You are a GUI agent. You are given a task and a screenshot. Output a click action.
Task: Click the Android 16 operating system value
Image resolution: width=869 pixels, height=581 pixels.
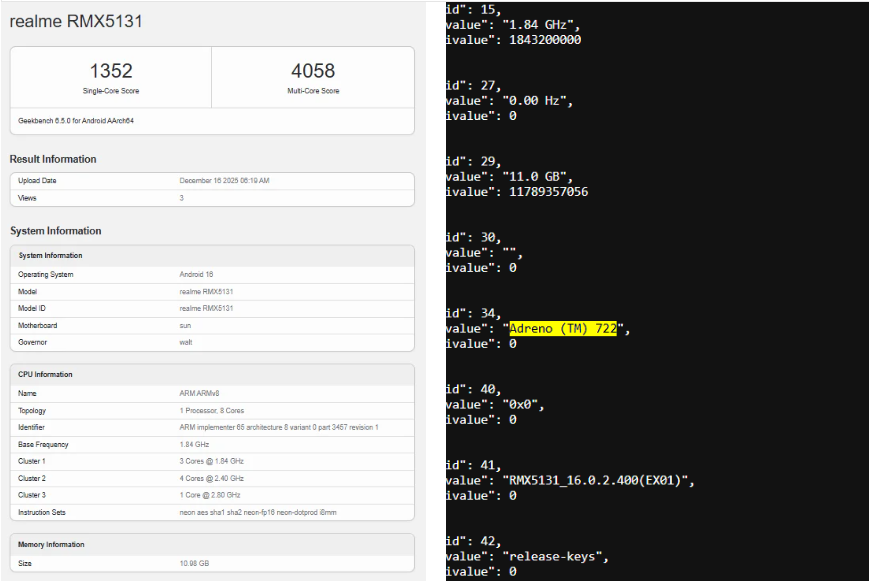196,274
